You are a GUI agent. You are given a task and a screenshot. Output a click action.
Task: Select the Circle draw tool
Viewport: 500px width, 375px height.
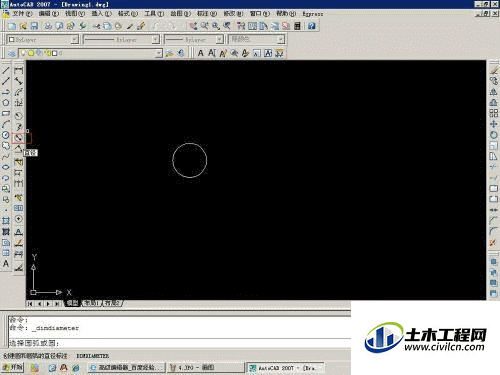tap(6, 135)
